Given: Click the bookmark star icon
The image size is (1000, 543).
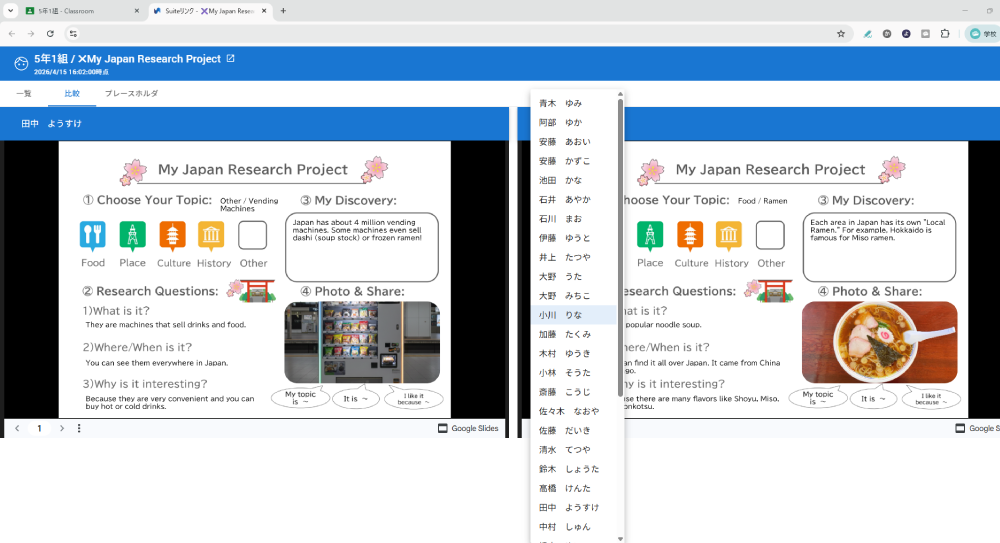Looking at the screenshot, I should click(x=841, y=33).
